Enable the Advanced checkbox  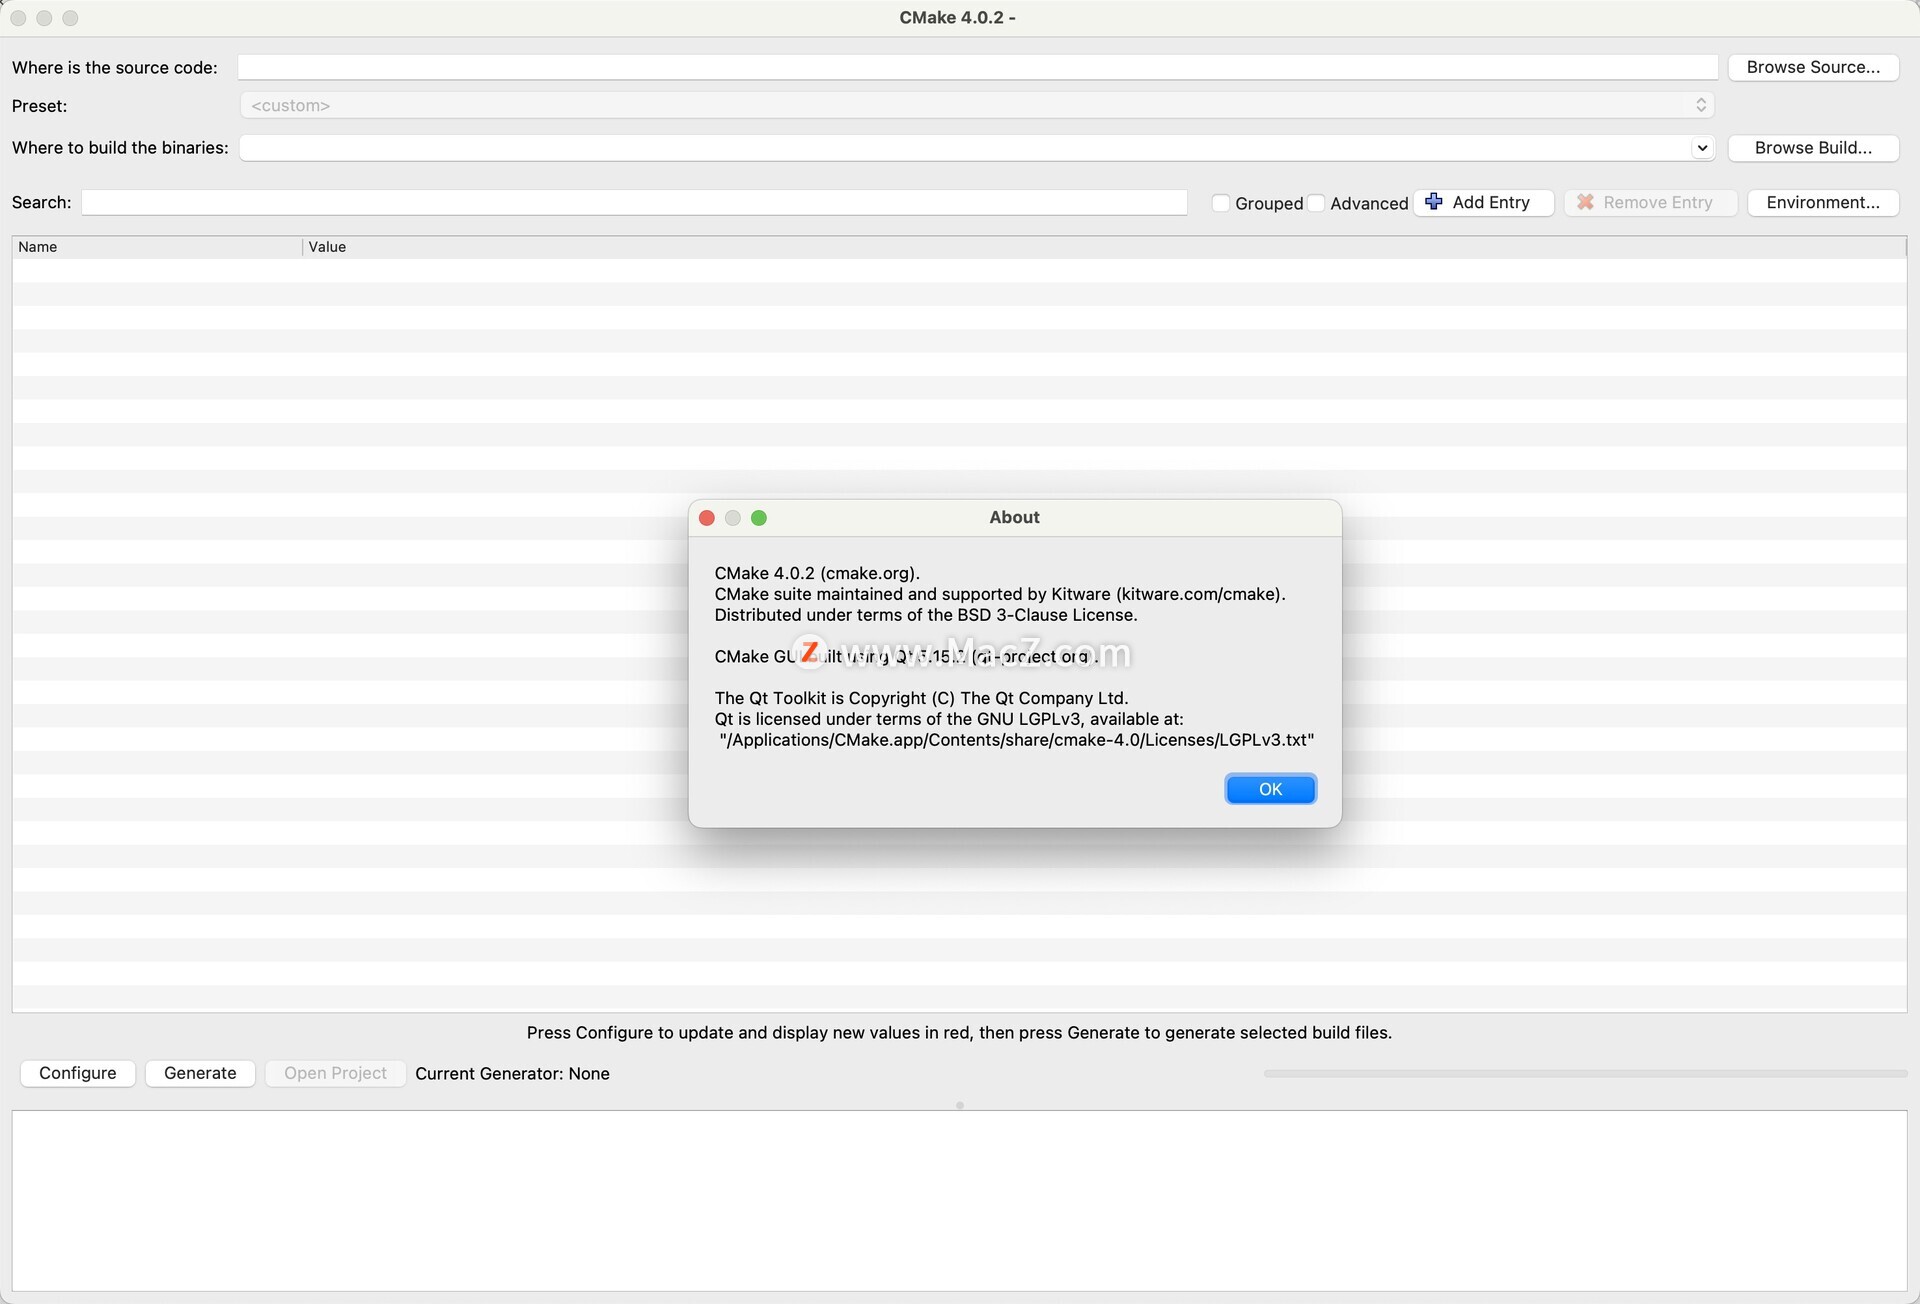point(1316,203)
